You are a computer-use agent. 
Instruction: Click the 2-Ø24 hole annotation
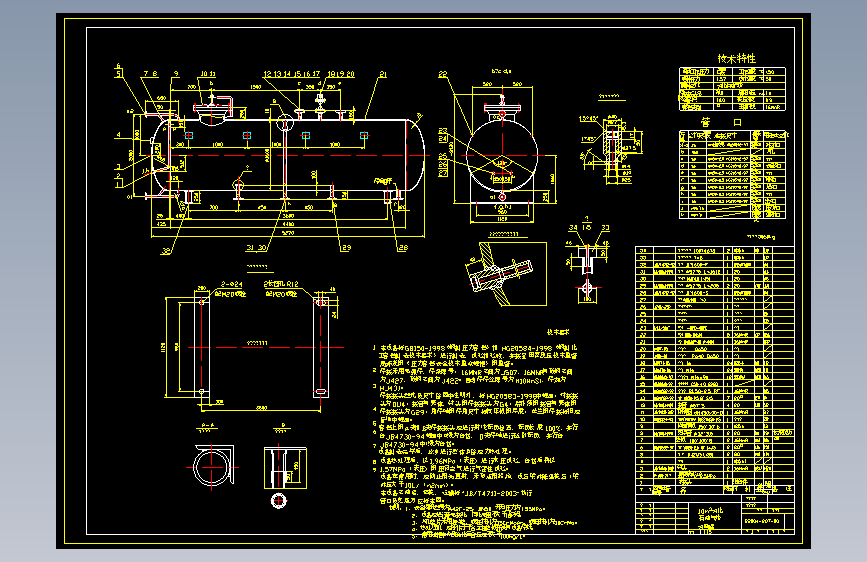coord(232,284)
